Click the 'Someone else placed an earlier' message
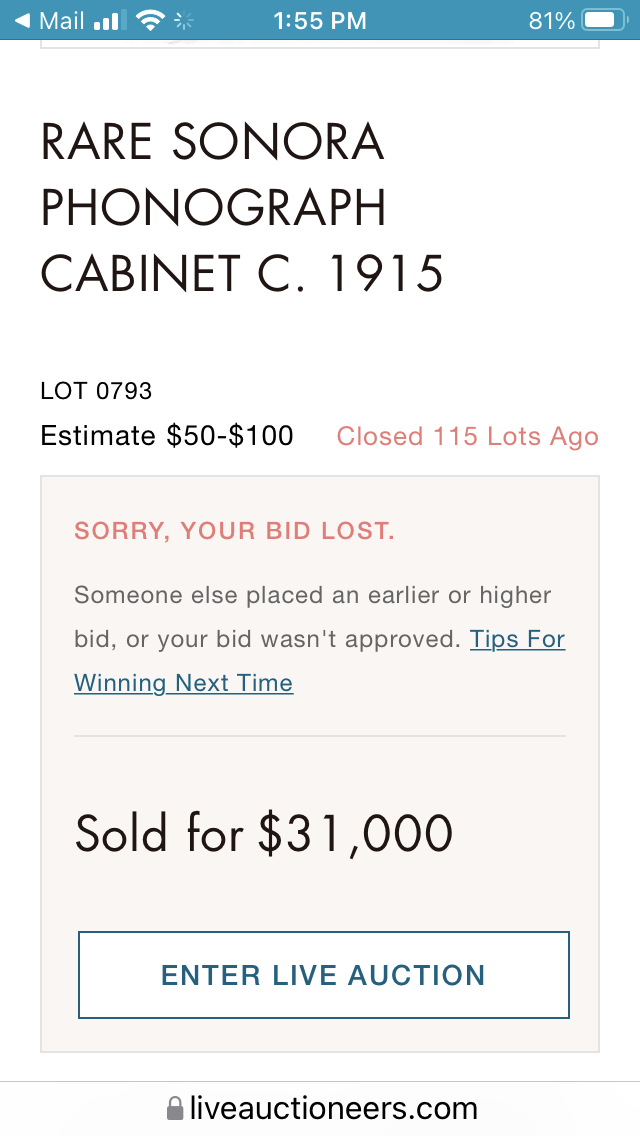 point(312,596)
